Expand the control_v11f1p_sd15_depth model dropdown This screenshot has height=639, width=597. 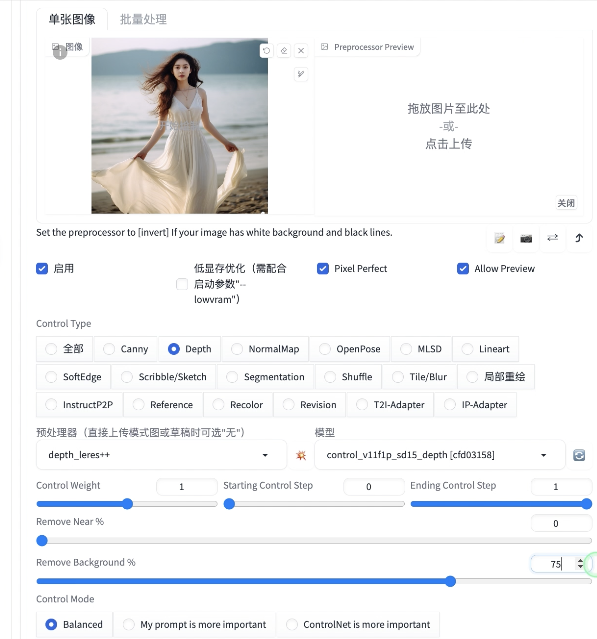click(440, 455)
